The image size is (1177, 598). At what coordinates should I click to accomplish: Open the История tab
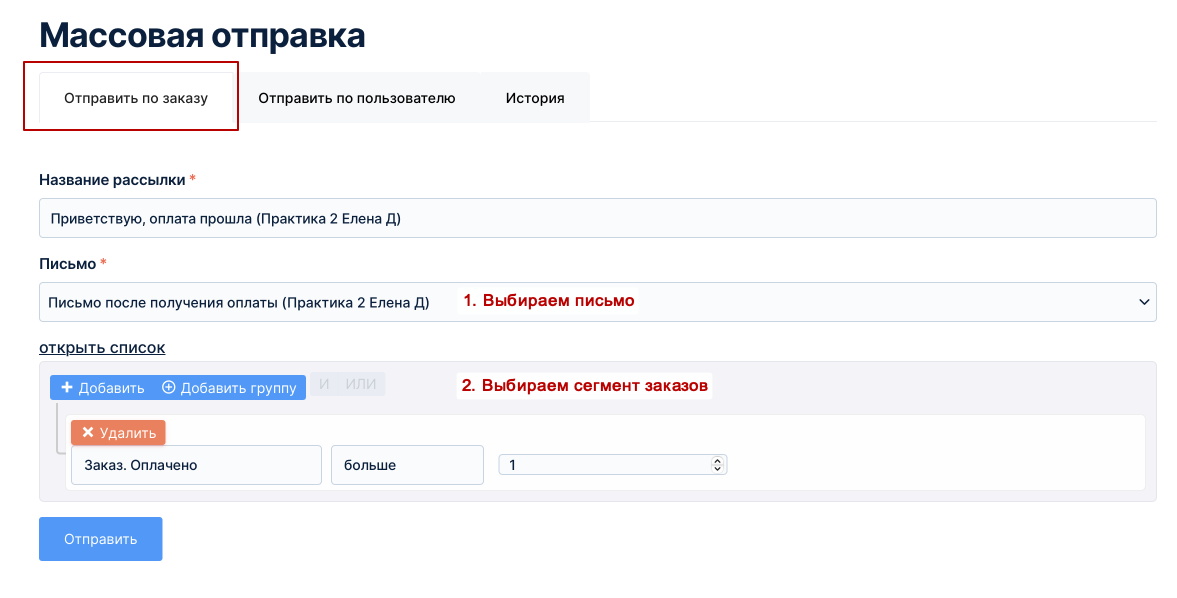pyautogui.click(x=535, y=98)
